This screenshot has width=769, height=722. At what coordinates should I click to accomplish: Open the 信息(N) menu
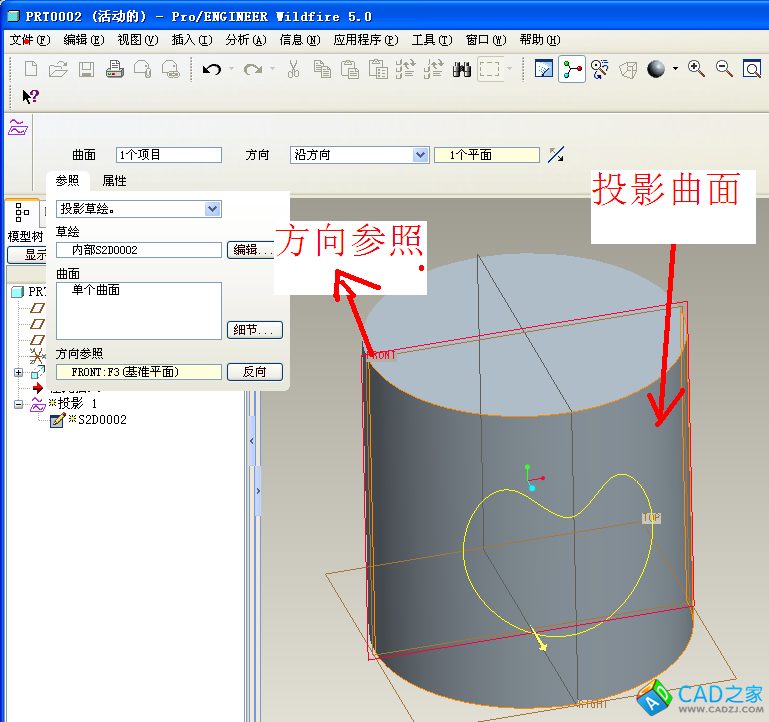tap(300, 40)
